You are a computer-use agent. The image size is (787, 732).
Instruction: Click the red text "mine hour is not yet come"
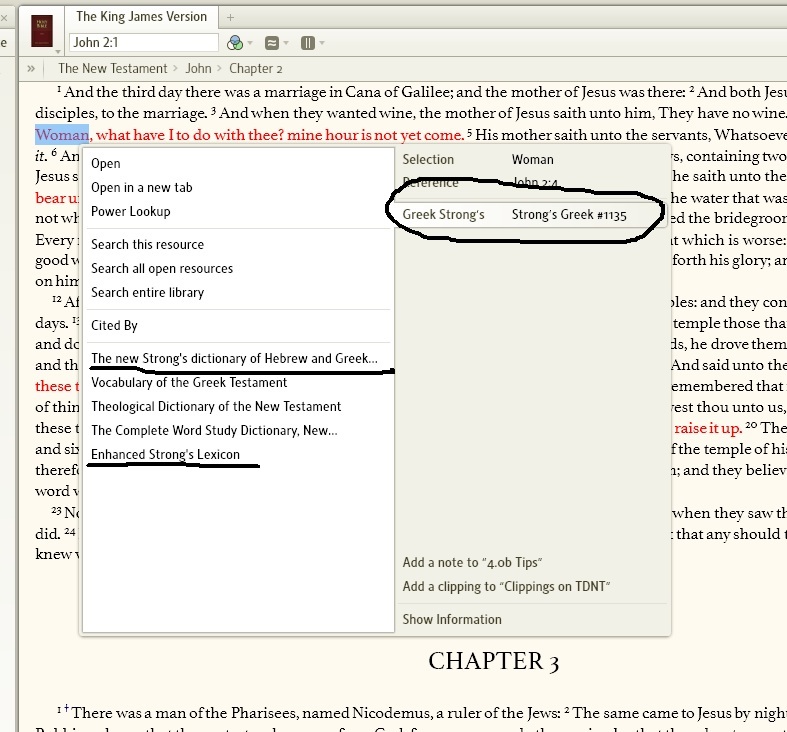[x=375, y=135]
